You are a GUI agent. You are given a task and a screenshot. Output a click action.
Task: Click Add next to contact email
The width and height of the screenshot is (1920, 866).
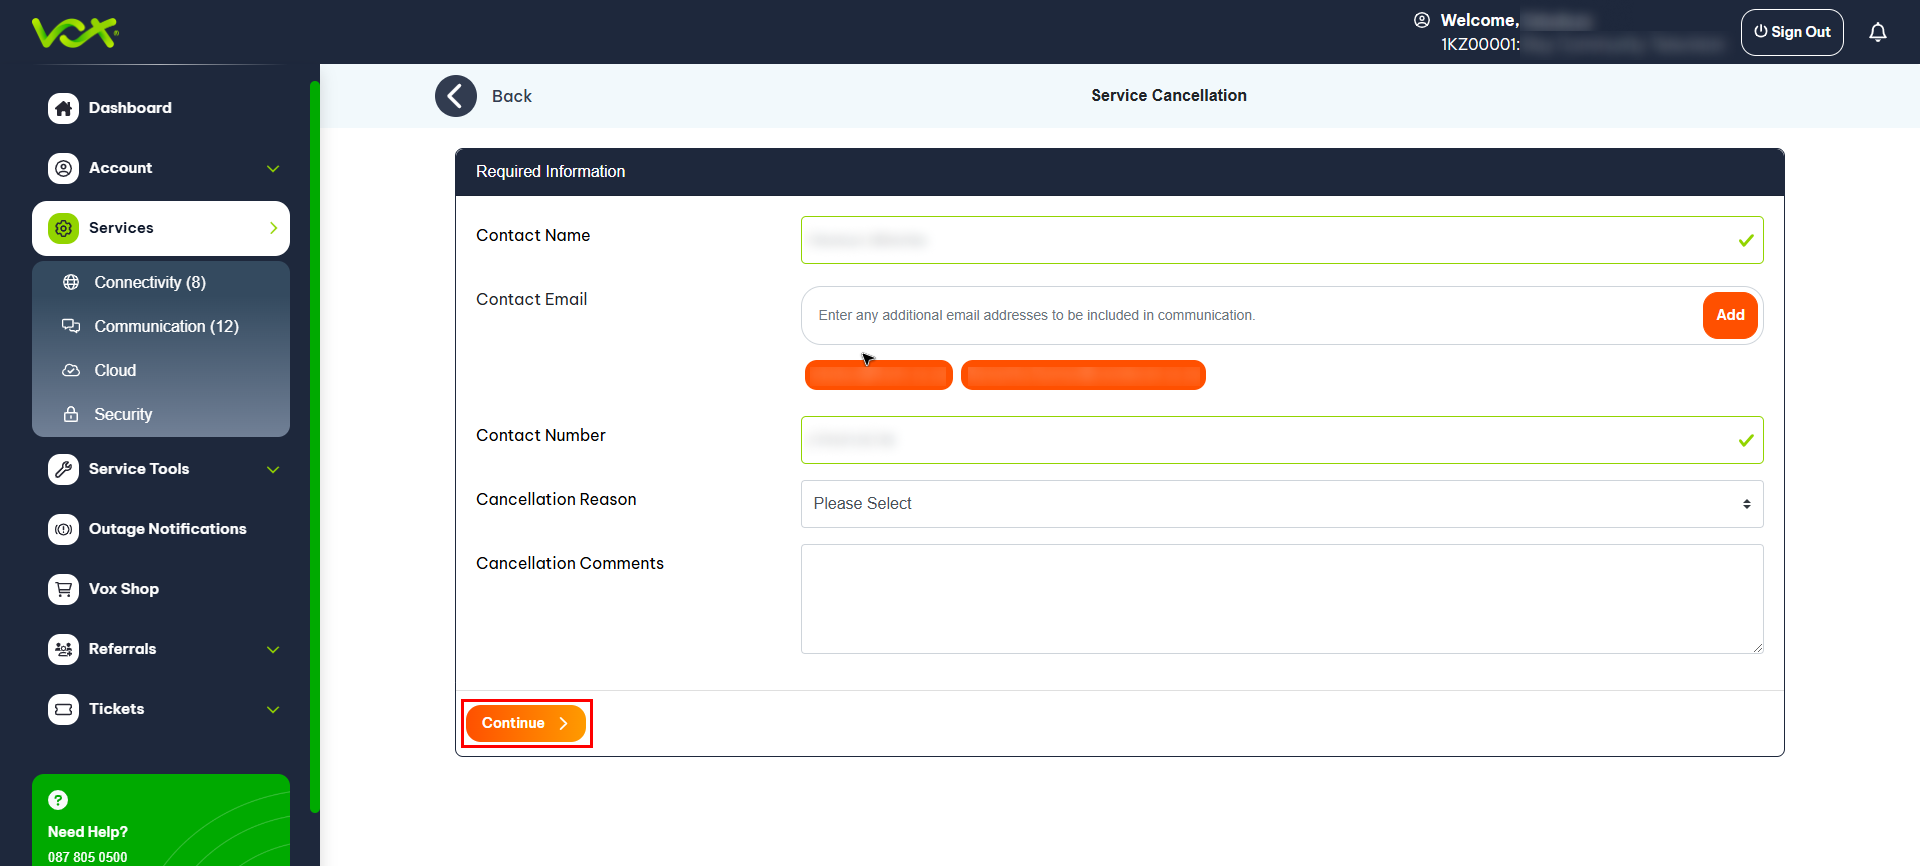pos(1729,315)
